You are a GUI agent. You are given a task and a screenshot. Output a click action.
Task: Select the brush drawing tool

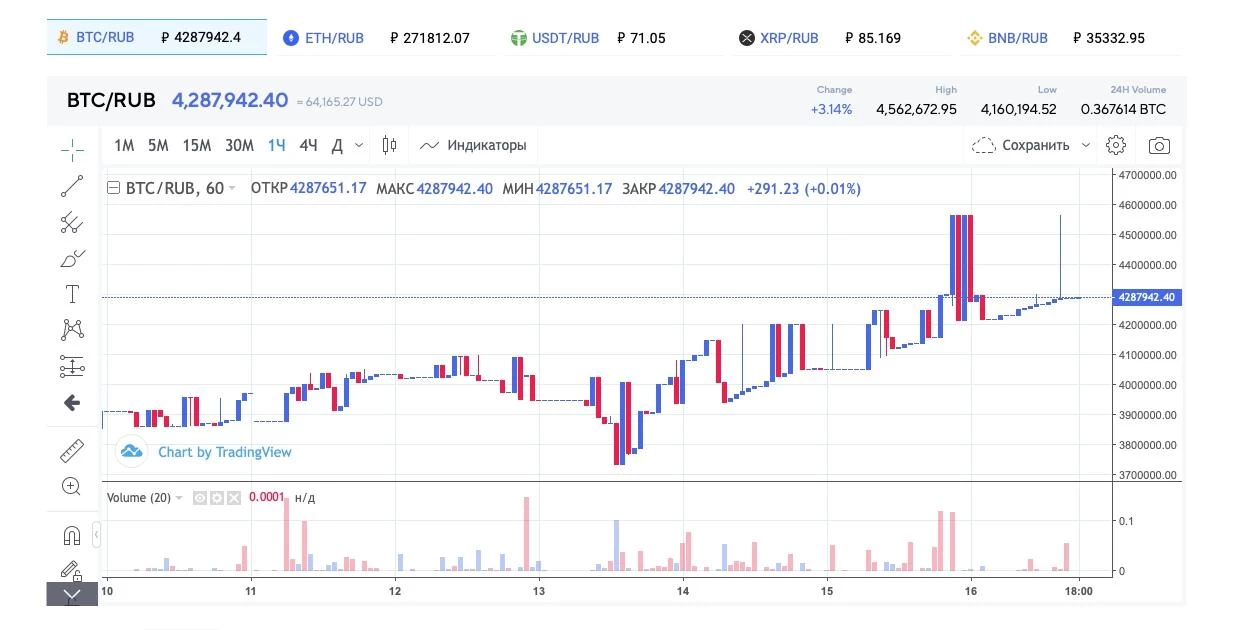pos(72,259)
